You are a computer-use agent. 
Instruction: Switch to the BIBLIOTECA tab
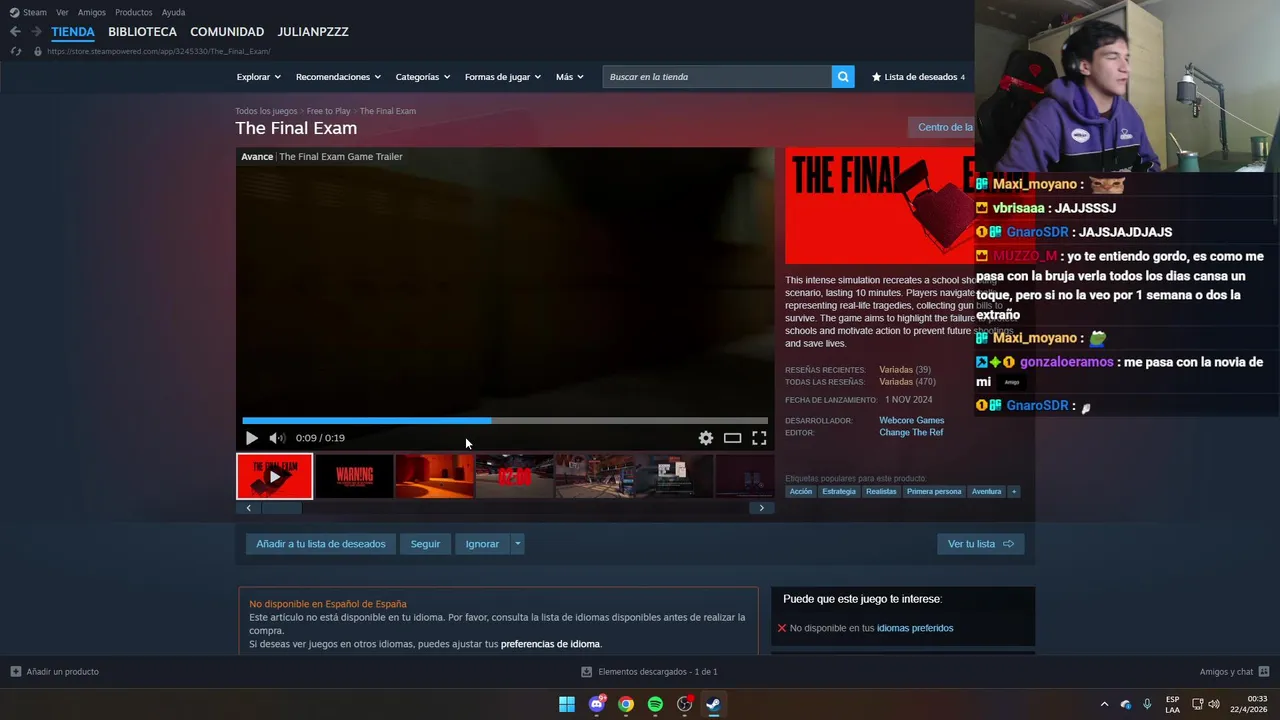[x=142, y=32]
